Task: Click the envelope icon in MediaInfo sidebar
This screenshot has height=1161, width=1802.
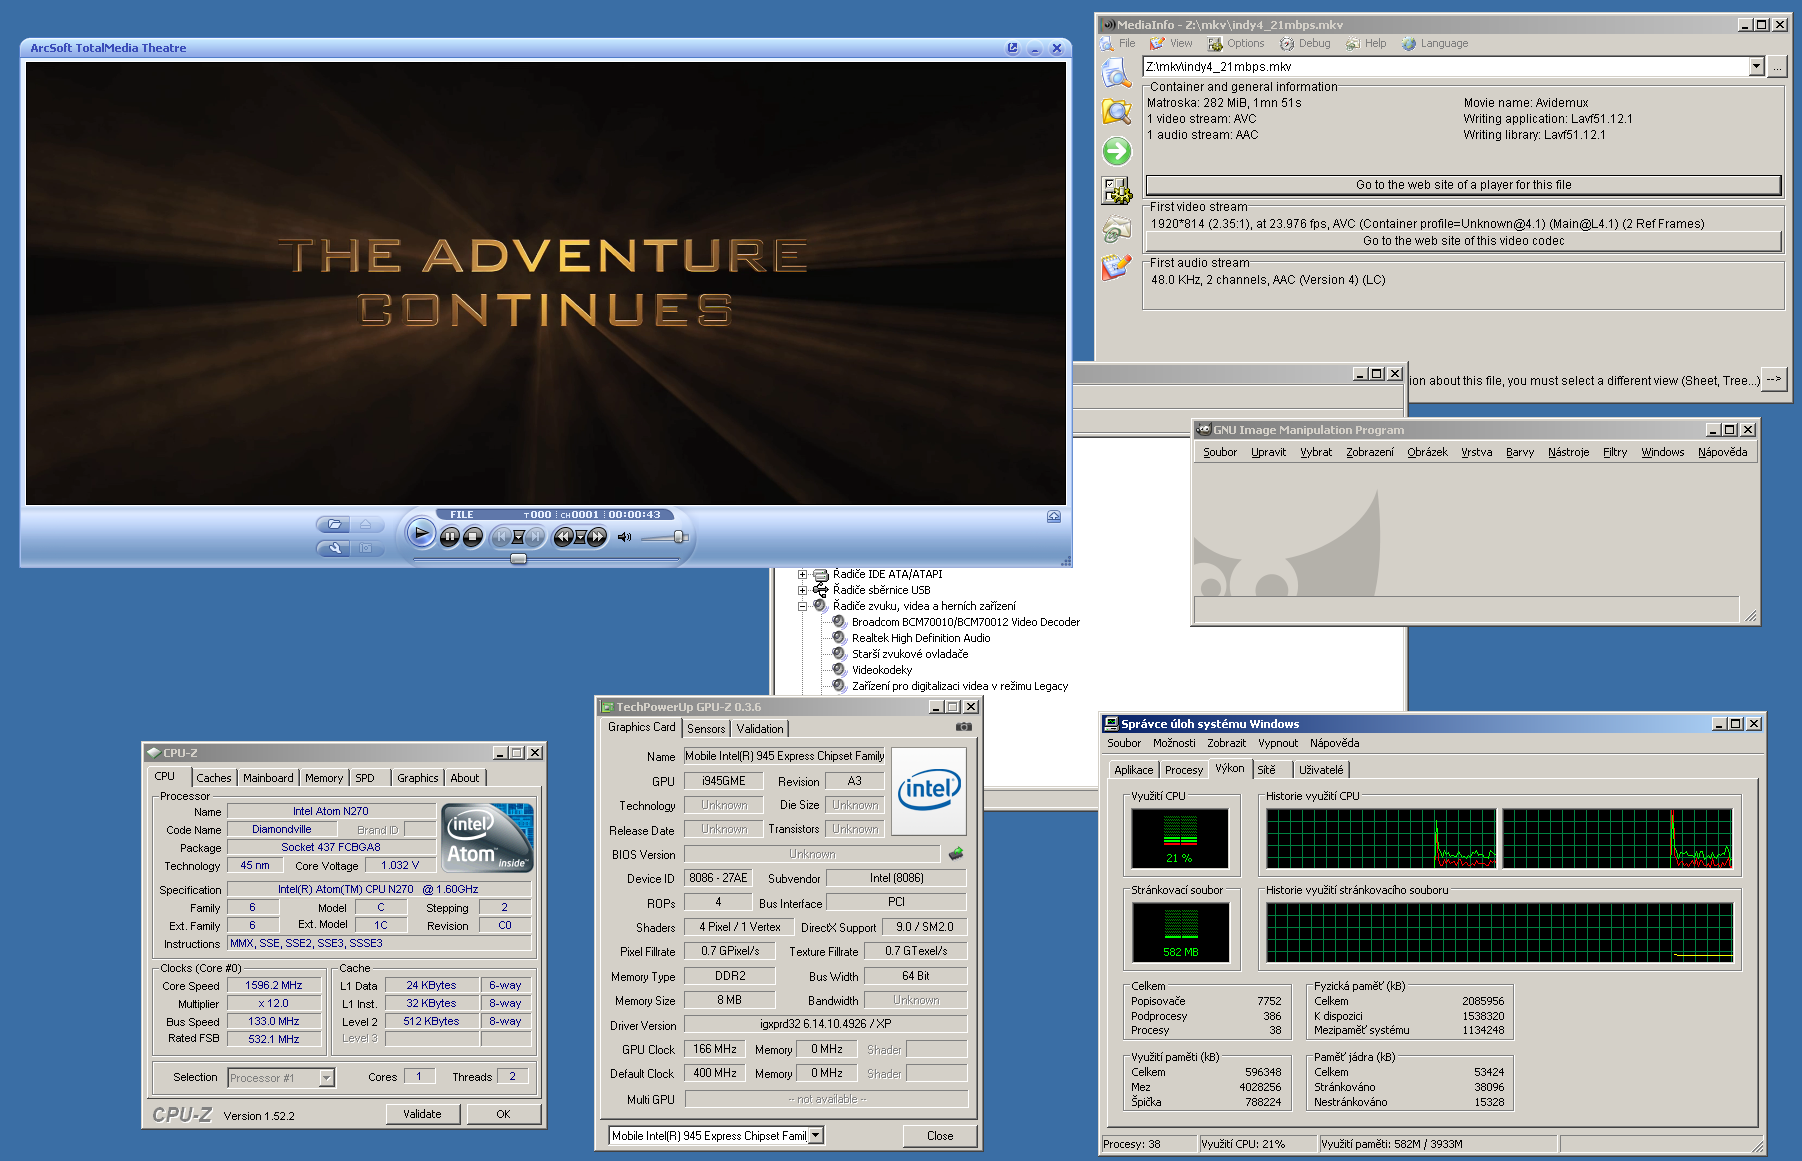Action: [x=1116, y=230]
